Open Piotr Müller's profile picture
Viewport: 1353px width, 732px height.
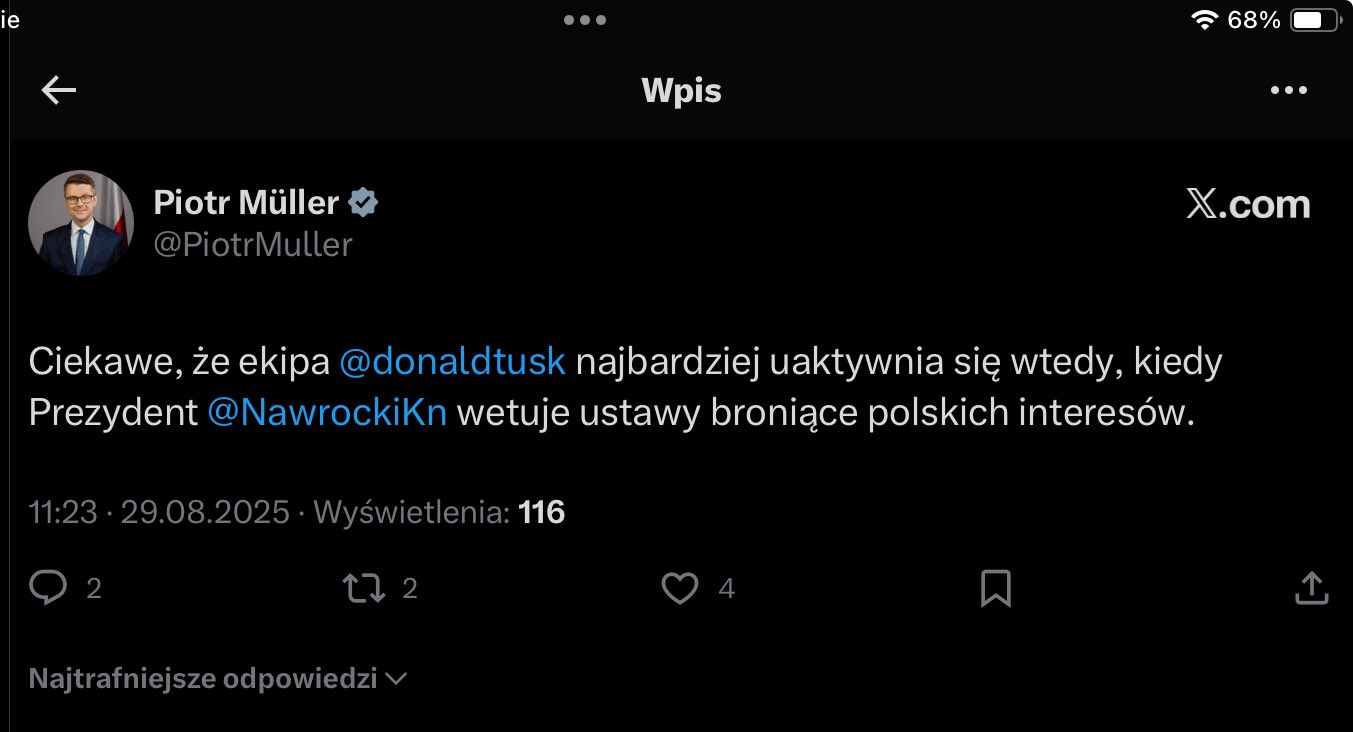click(81, 223)
